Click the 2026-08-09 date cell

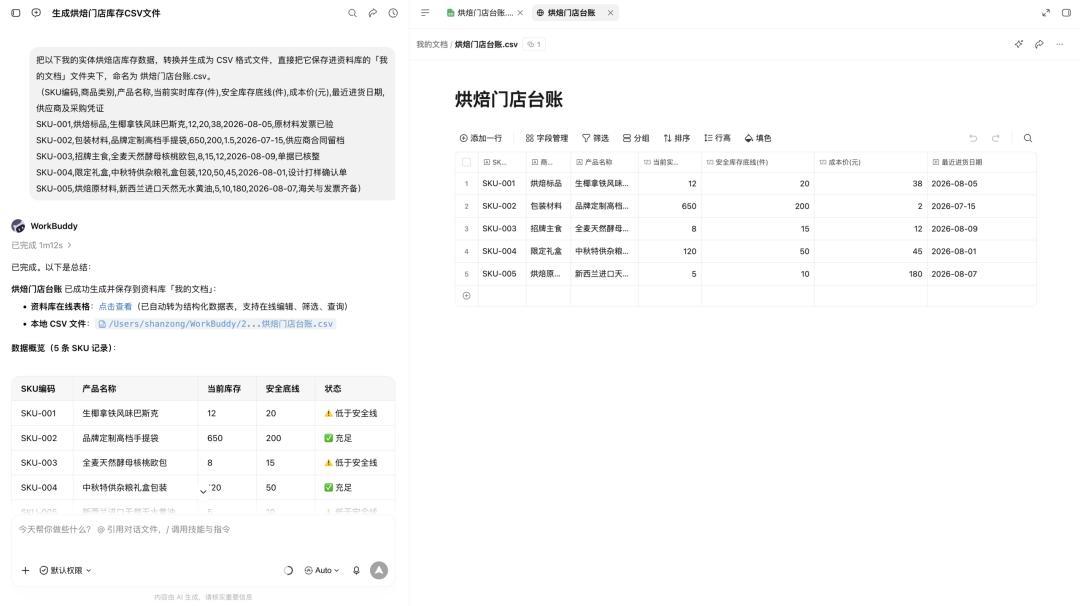click(x=982, y=229)
